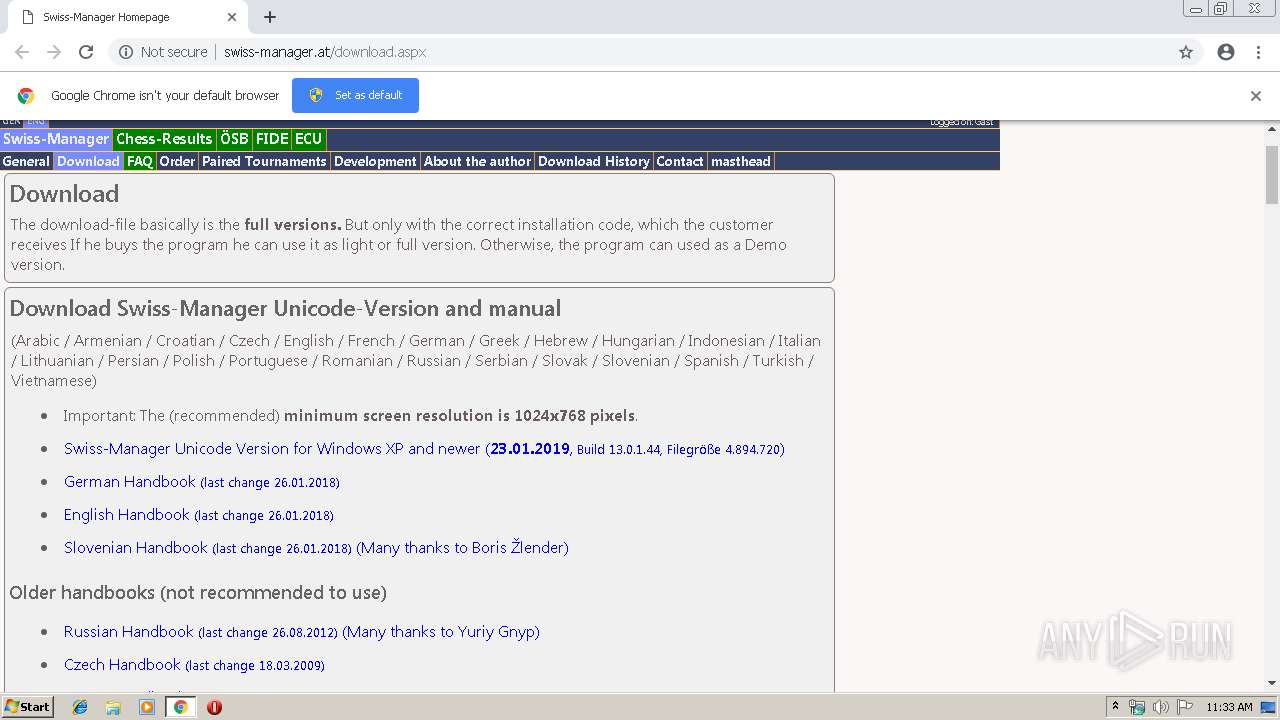
Task: Open FIDE navigation link
Action: pos(272,139)
